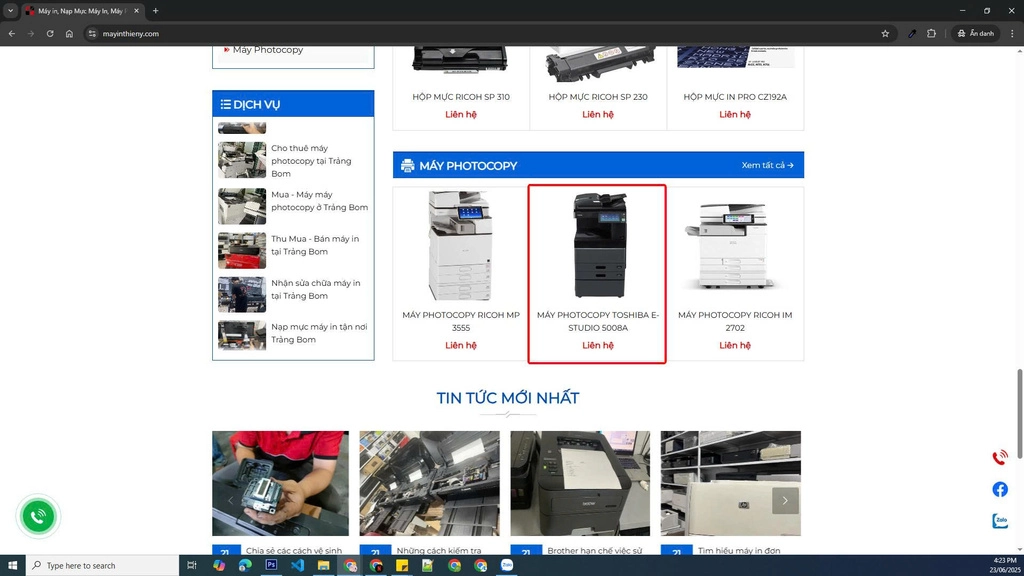Open Visual Studio Code from taskbar
1024x576 pixels.
point(297,566)
